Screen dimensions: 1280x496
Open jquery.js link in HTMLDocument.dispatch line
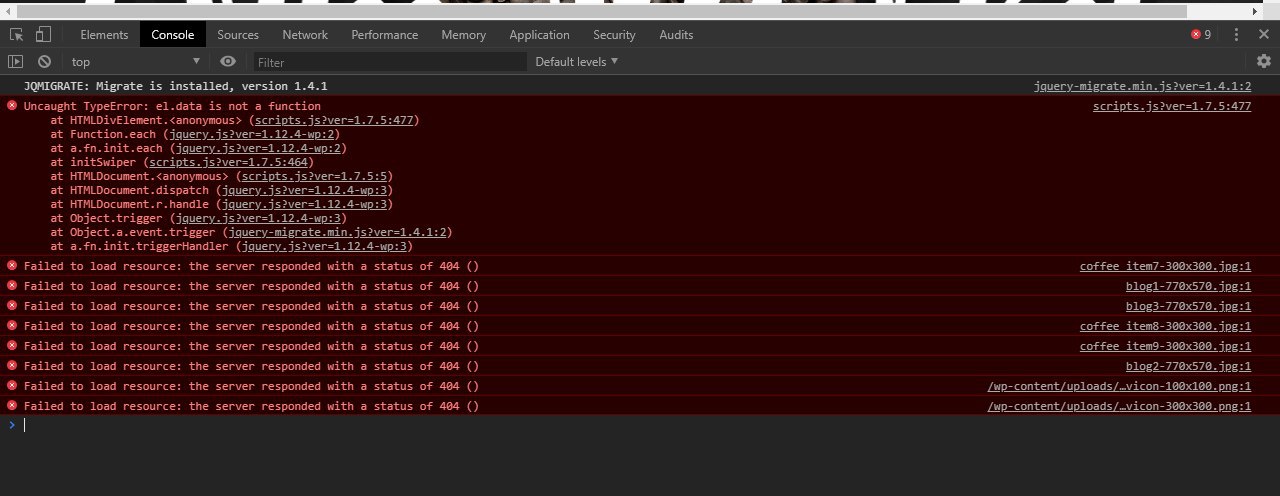click(304, 190)
